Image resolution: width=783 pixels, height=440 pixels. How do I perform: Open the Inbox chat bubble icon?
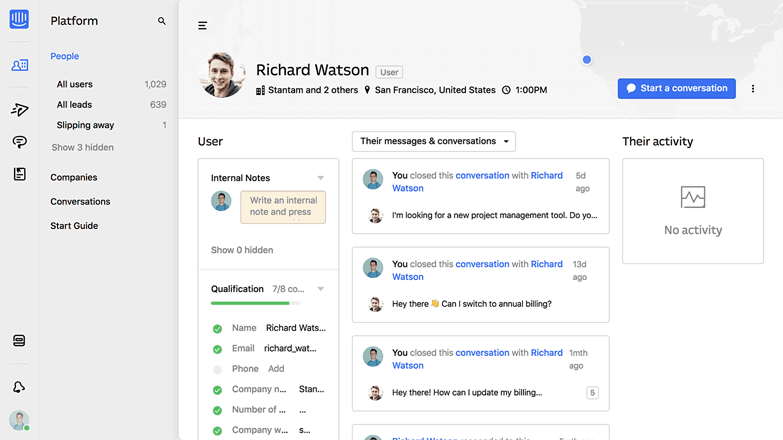click(19, 142)
